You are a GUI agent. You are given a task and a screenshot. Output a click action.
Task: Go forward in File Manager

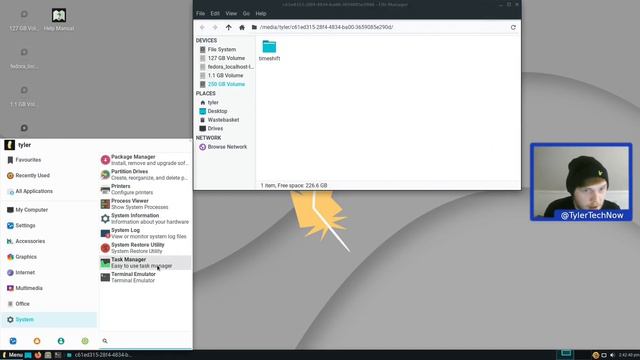coord(215,27)
